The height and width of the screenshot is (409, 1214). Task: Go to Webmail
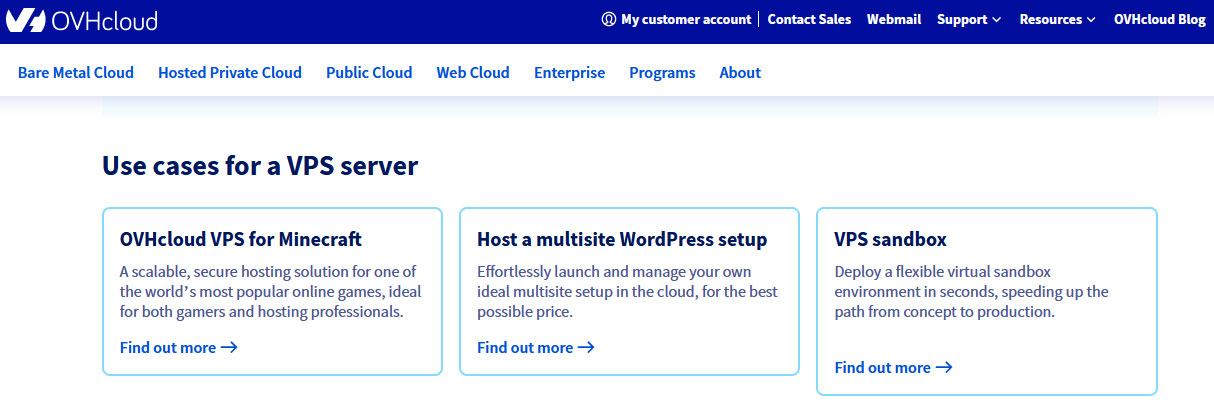[x=894, y=19]
